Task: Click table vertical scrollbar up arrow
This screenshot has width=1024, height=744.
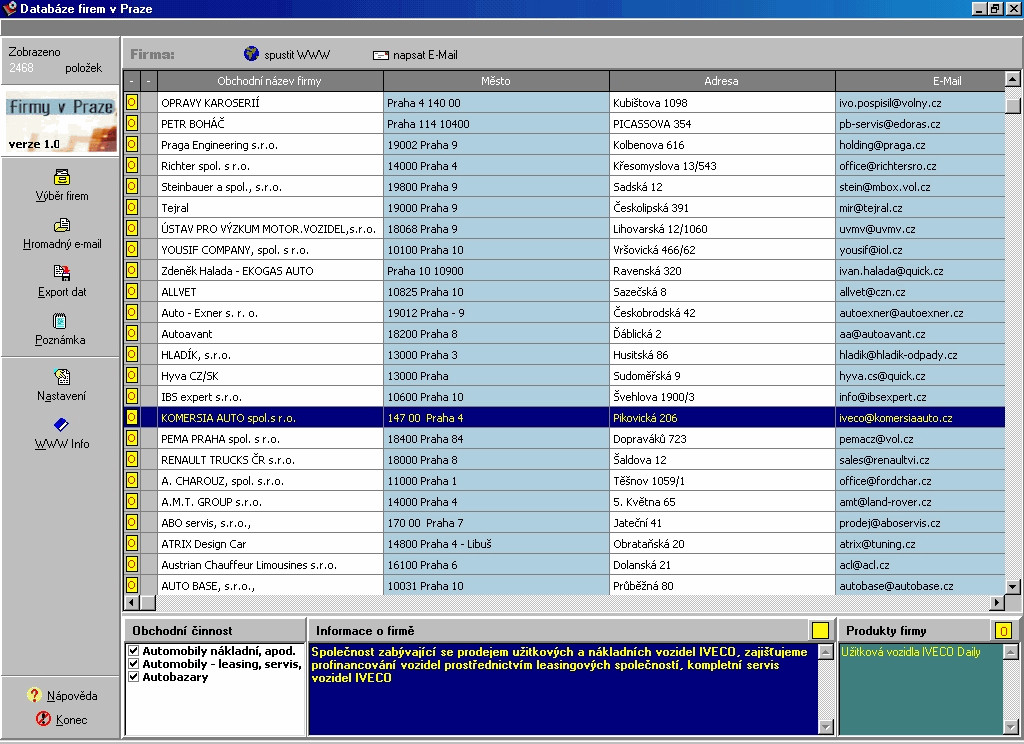Action: tap(1012, 79)
